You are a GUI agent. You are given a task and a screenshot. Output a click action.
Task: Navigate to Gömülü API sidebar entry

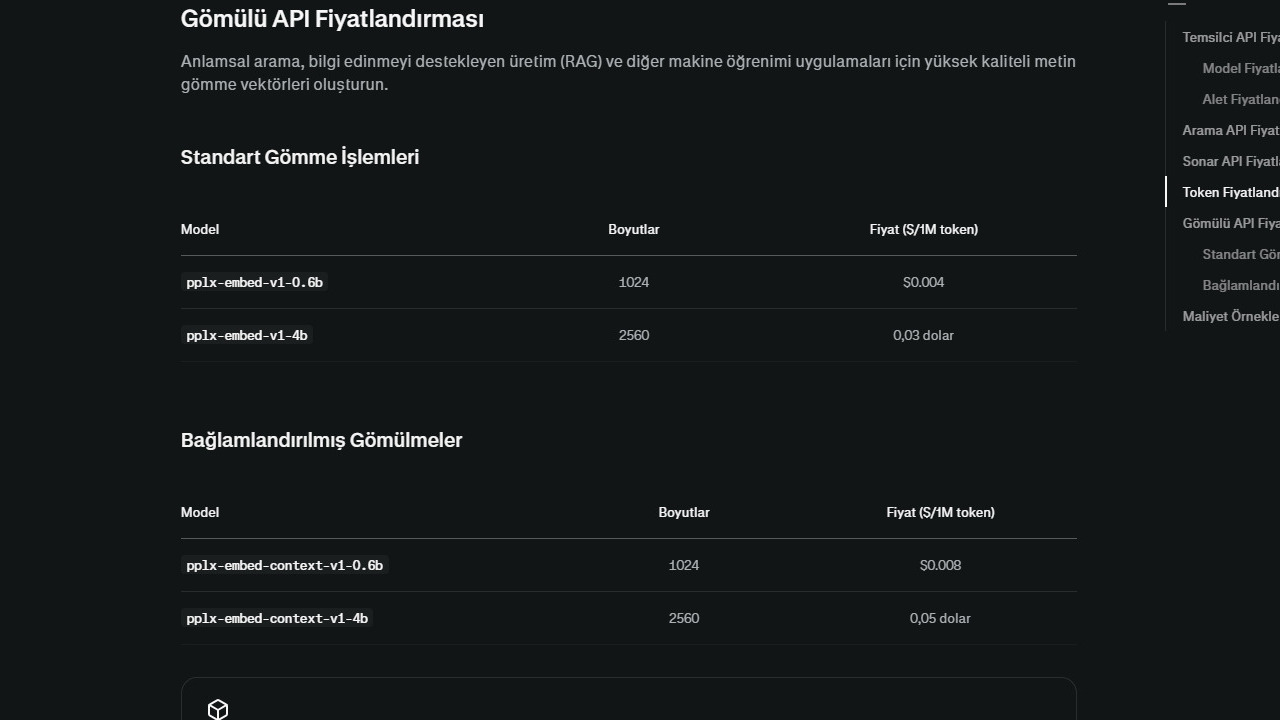point(1231,223)
